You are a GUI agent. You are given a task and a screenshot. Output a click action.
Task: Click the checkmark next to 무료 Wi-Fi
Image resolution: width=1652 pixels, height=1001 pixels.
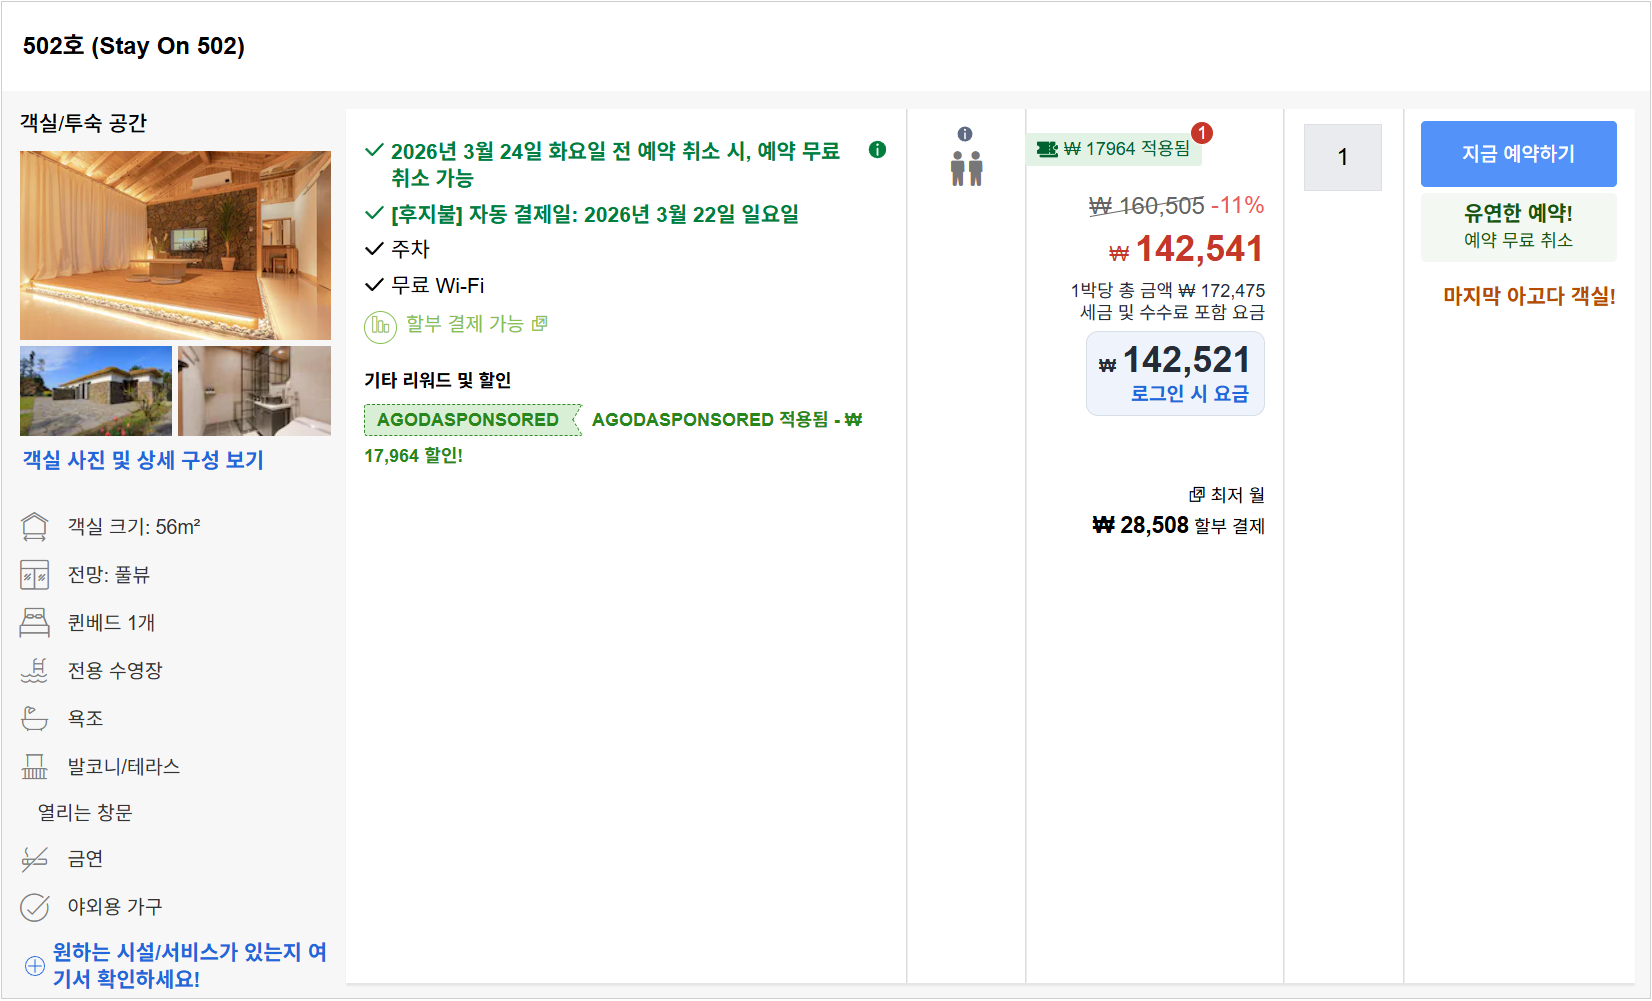pos(374,284)
